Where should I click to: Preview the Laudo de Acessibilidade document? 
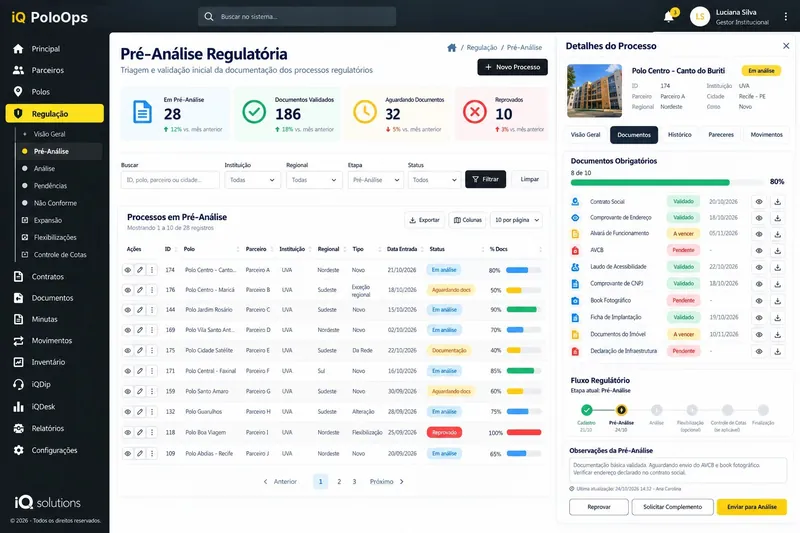[x=759, y=267]
